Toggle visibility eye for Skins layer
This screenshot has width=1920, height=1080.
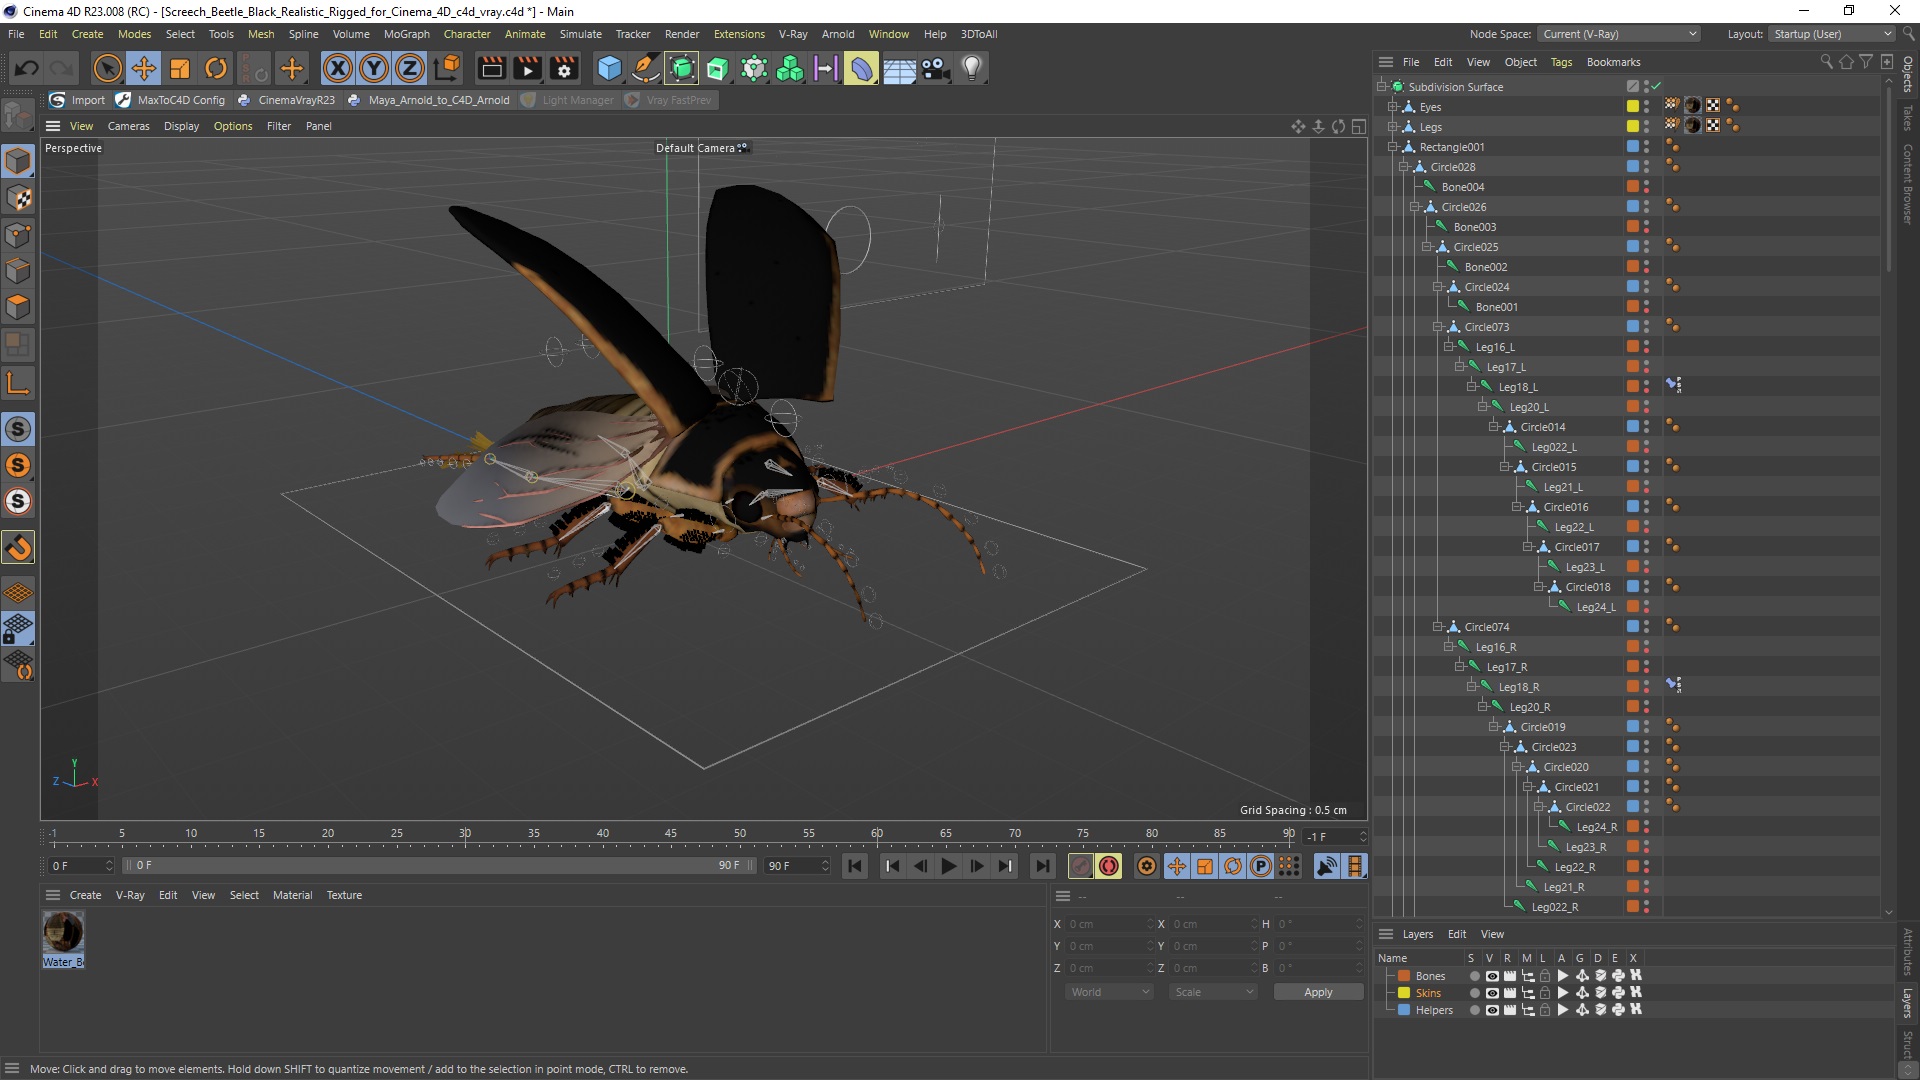[1491, 993]
